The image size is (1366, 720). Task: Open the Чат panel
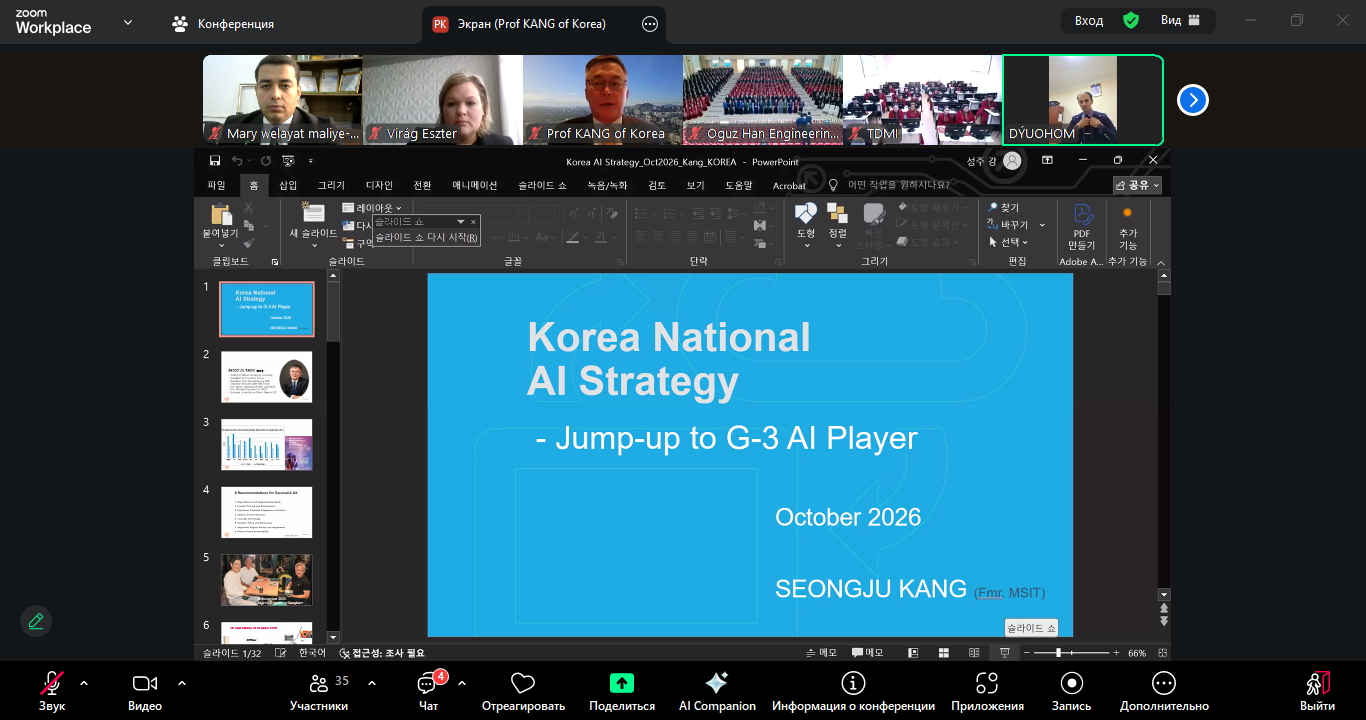pyautogui.click(x=428, y=691)
